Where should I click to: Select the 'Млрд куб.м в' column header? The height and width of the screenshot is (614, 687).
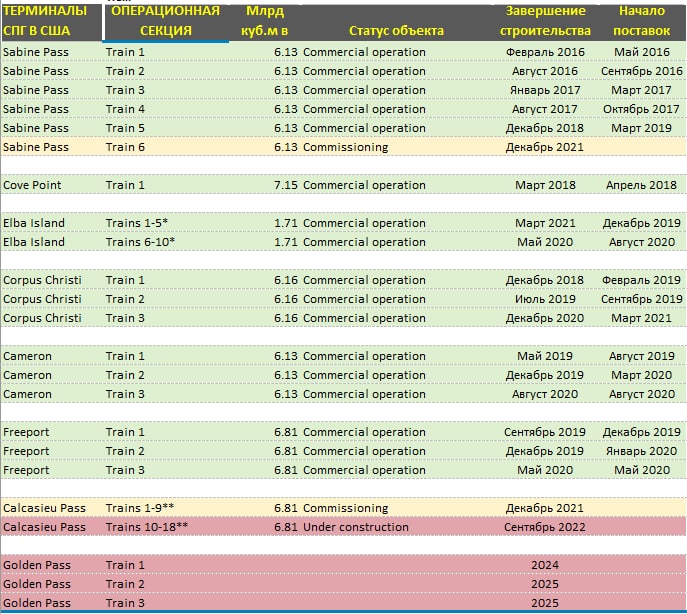[265, 21]
